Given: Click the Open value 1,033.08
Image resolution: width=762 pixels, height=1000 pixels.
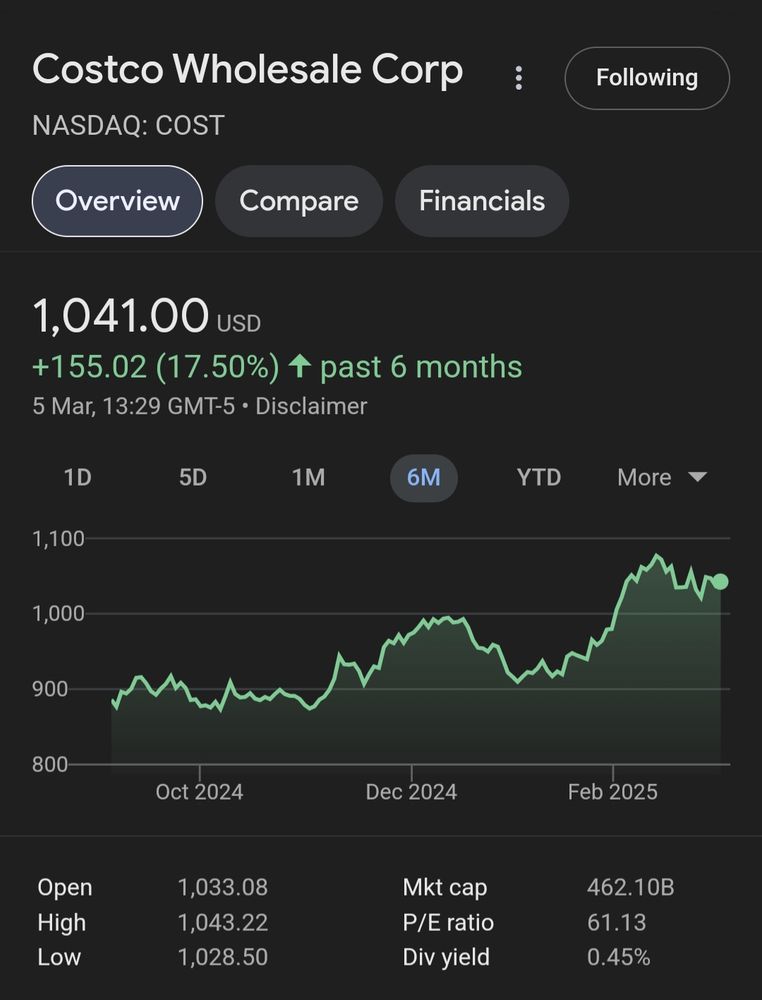Looking at the screenshot, I should point(223,887).
